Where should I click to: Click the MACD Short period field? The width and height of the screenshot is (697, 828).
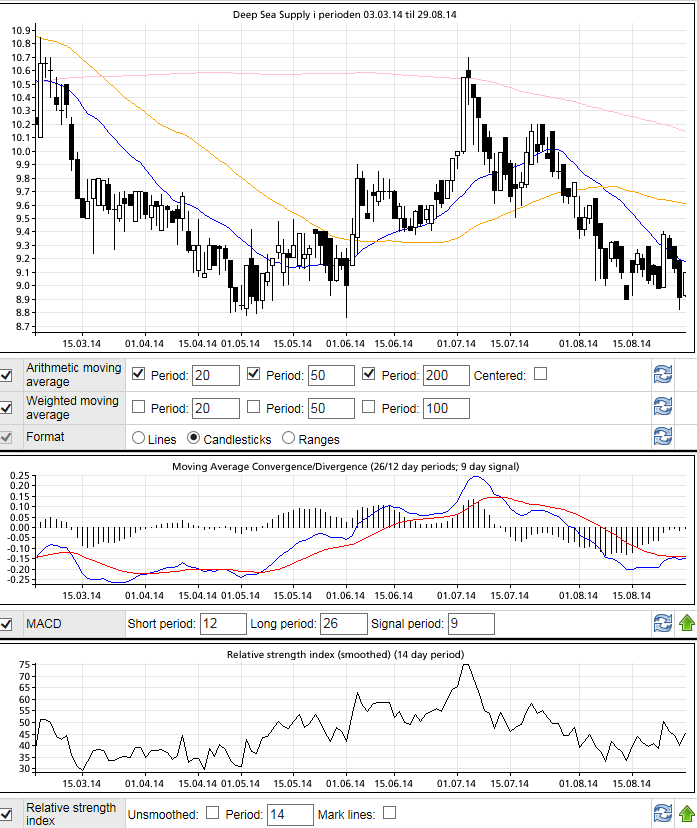(x=223, y=624)
